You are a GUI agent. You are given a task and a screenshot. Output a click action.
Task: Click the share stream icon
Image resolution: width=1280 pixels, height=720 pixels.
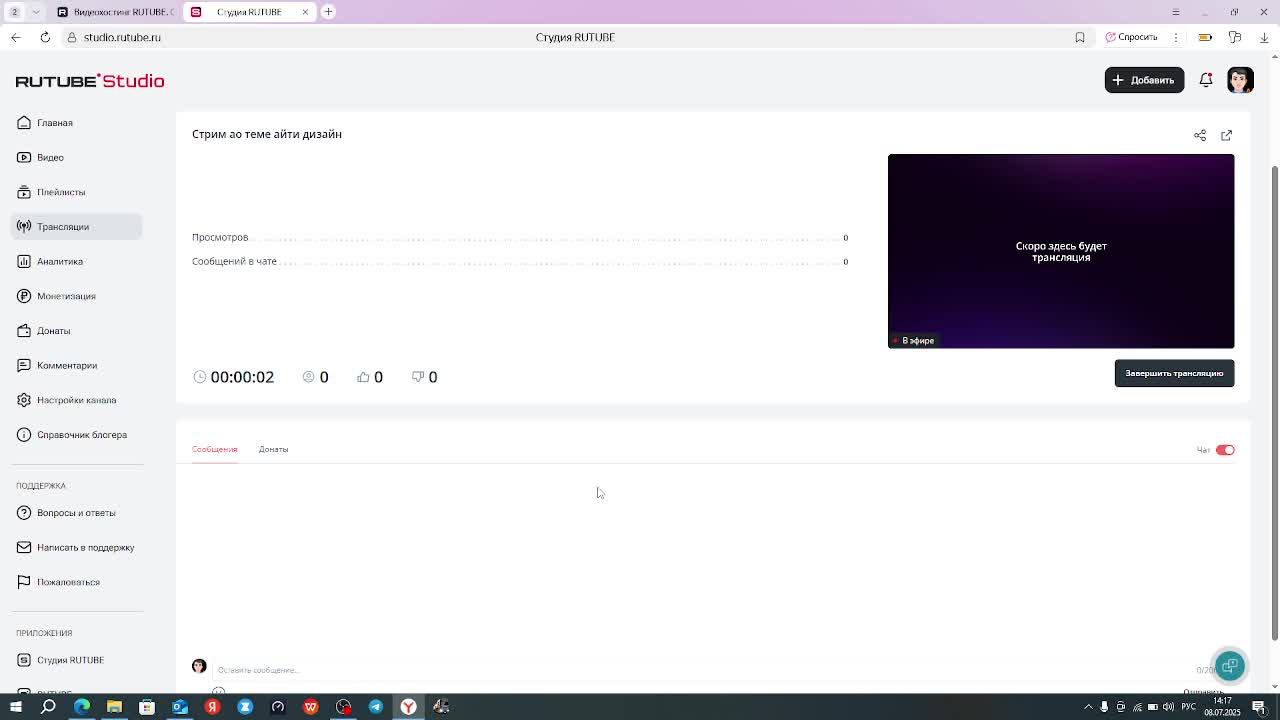(1200, 135)
